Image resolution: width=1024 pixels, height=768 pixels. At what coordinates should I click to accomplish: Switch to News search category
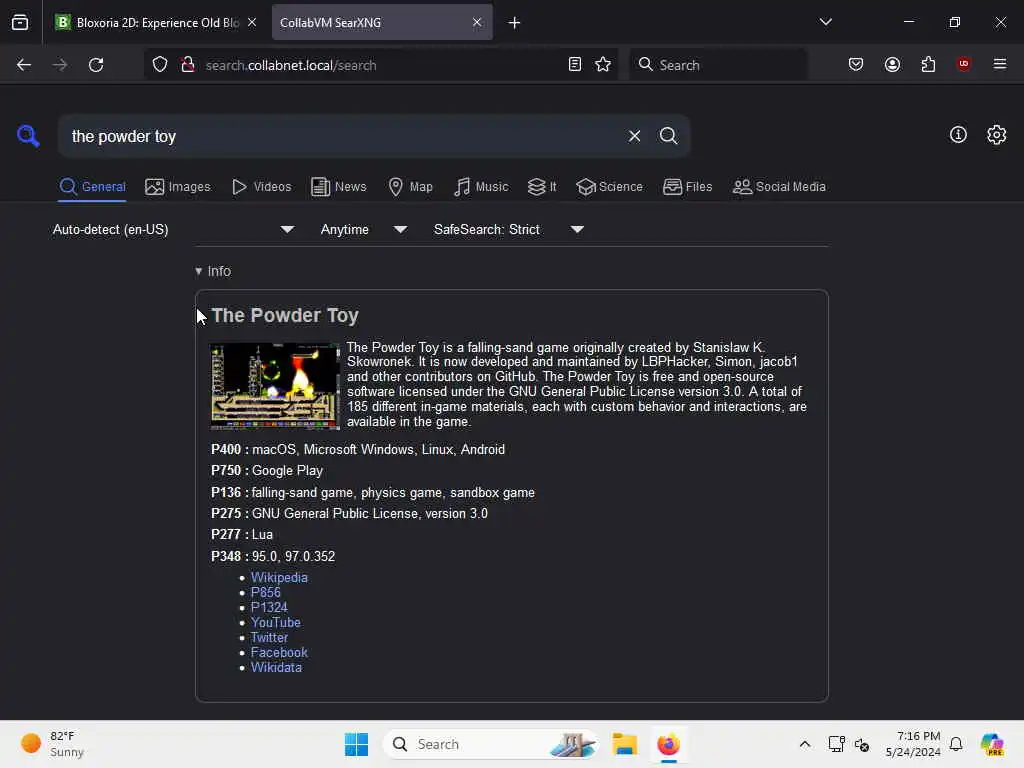click(x=338, y=187)
